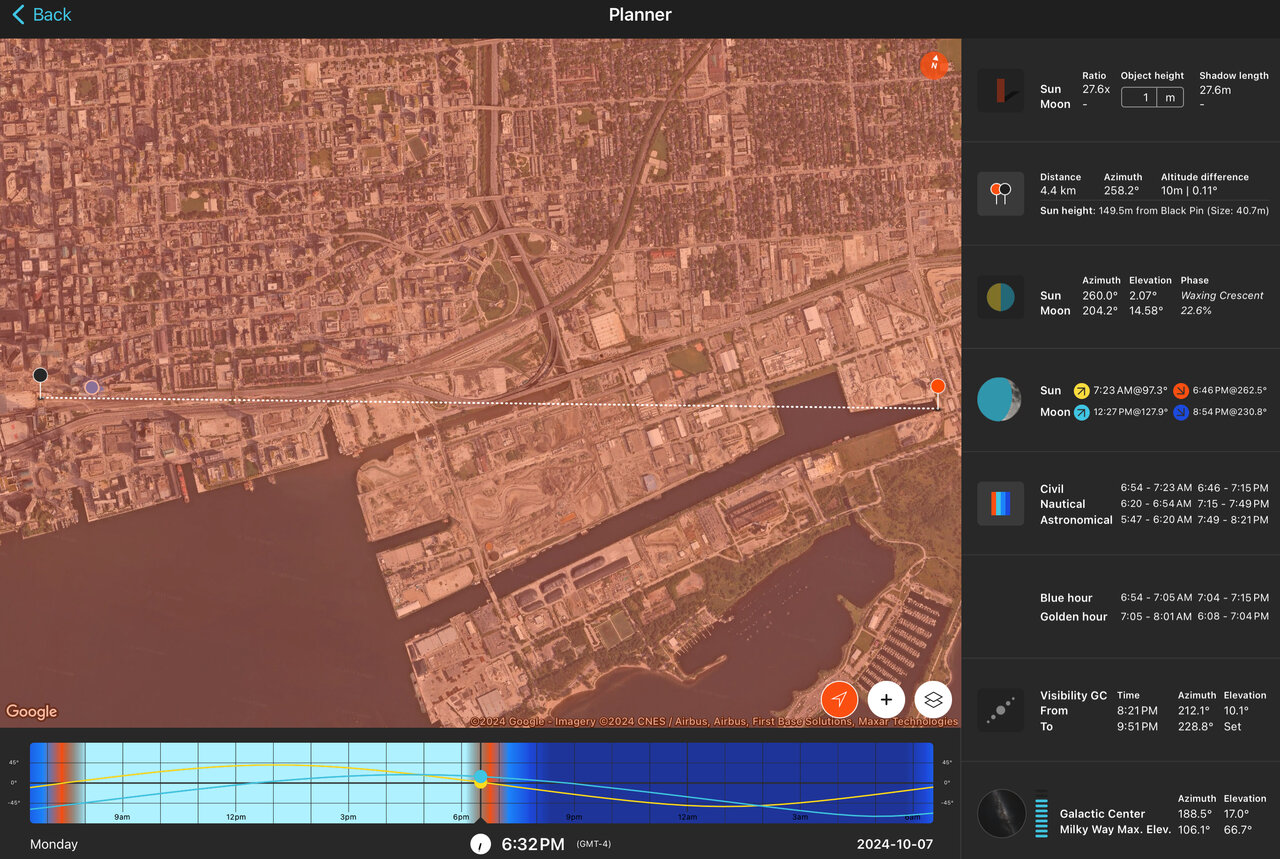
Task: Click the twilight color bars icon
Action: (1000, 504)
